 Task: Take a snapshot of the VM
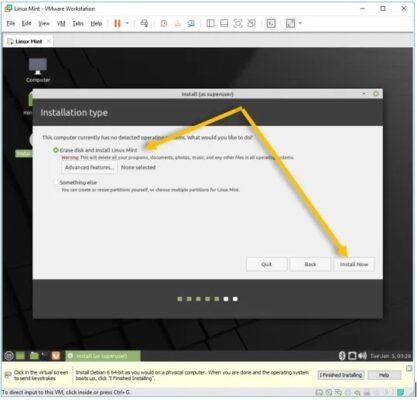point(164,23)
